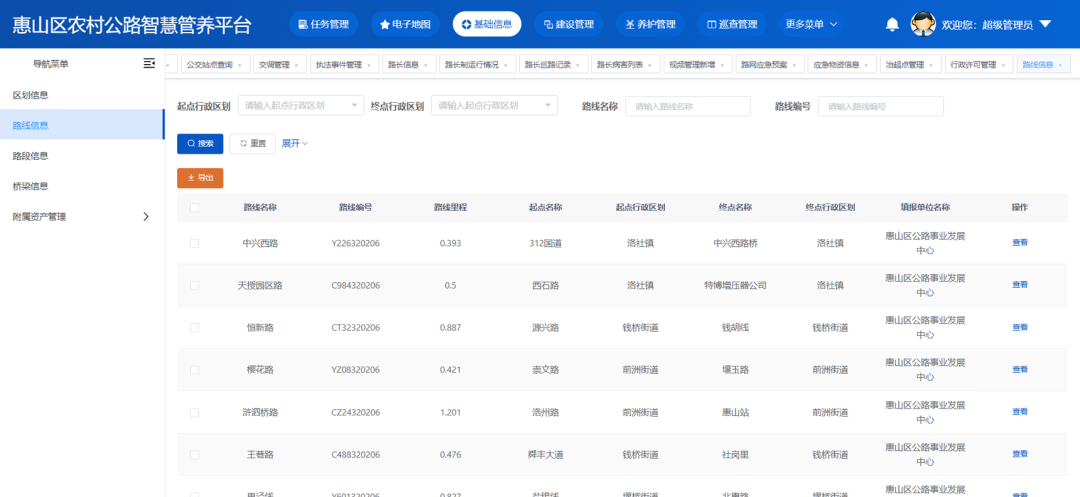Close the active 路线信息 tab with its x

(x=1061, y=65)
